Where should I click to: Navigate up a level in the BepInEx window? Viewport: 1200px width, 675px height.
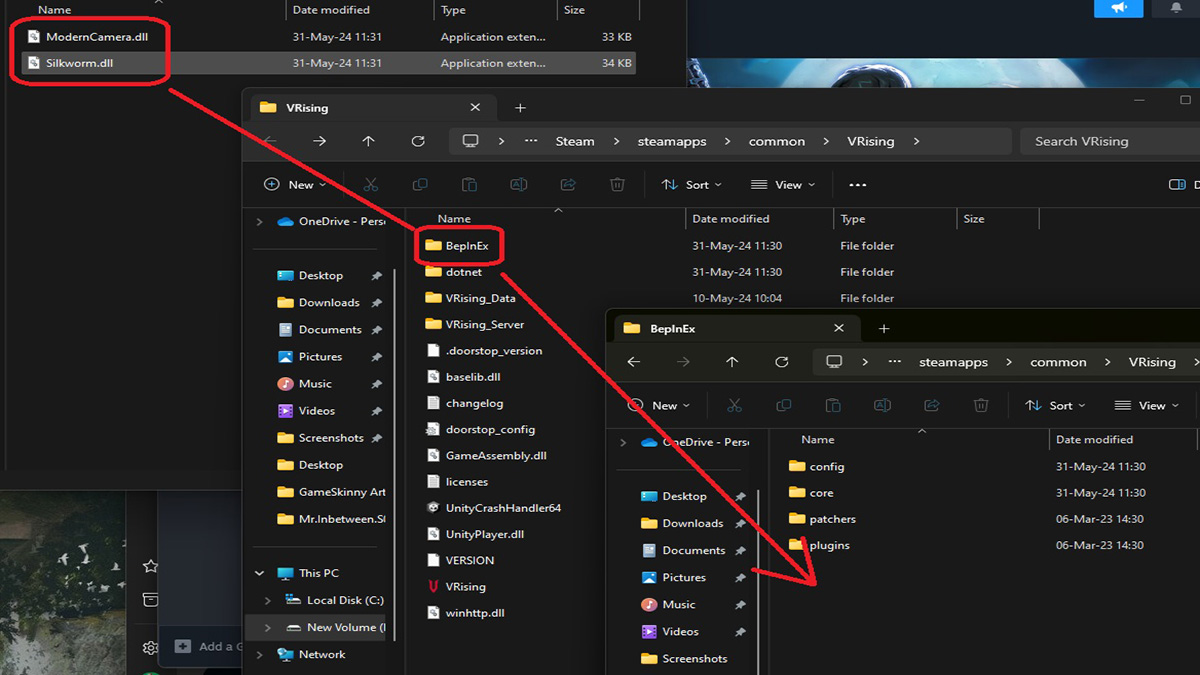(732, 361)
